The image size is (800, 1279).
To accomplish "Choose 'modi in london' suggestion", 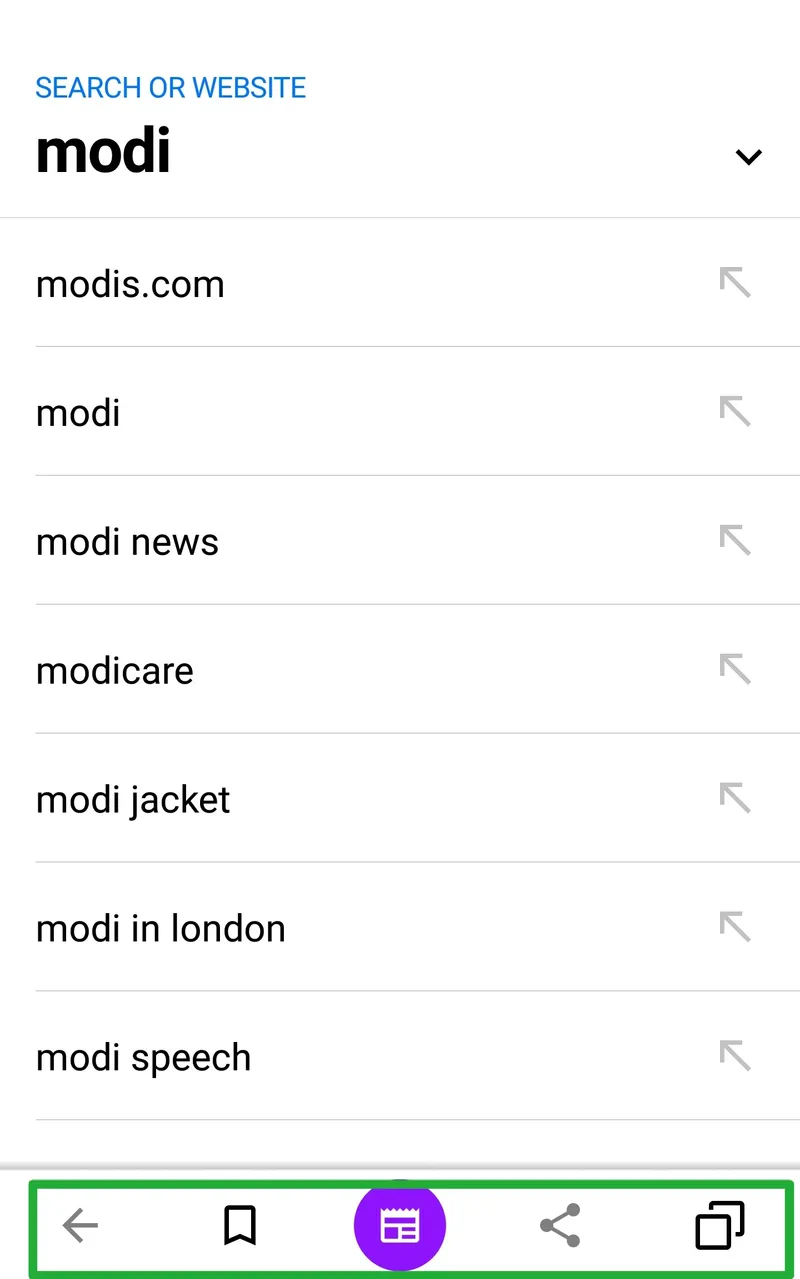I will point(160,929).
